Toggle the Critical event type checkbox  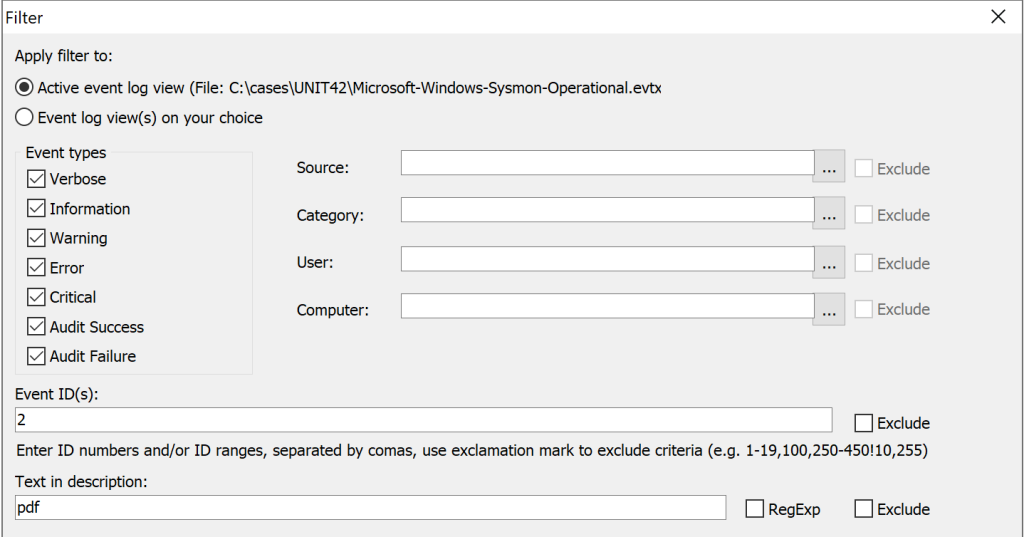pos(37,297)
